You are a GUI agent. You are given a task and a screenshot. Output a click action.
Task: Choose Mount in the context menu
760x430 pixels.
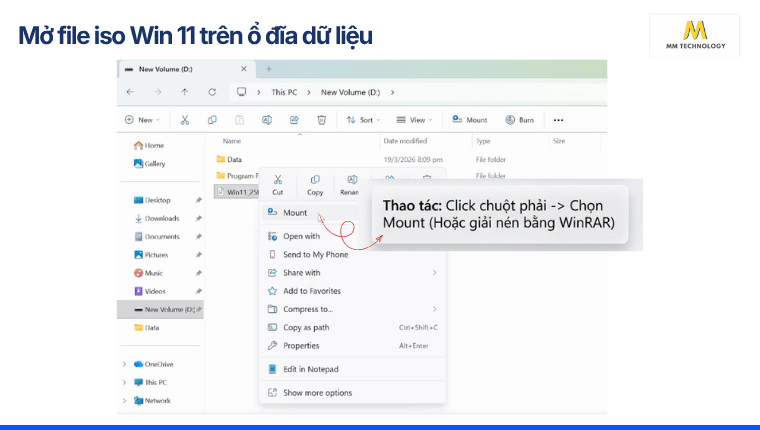click(x=310, y=212)
